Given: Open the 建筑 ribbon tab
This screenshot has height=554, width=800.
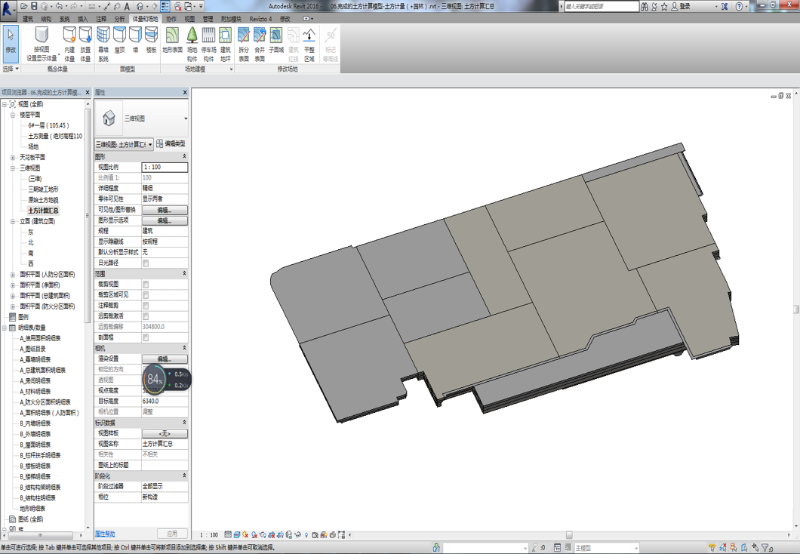Looking at the screenshot, I should (x=28, y=19).
